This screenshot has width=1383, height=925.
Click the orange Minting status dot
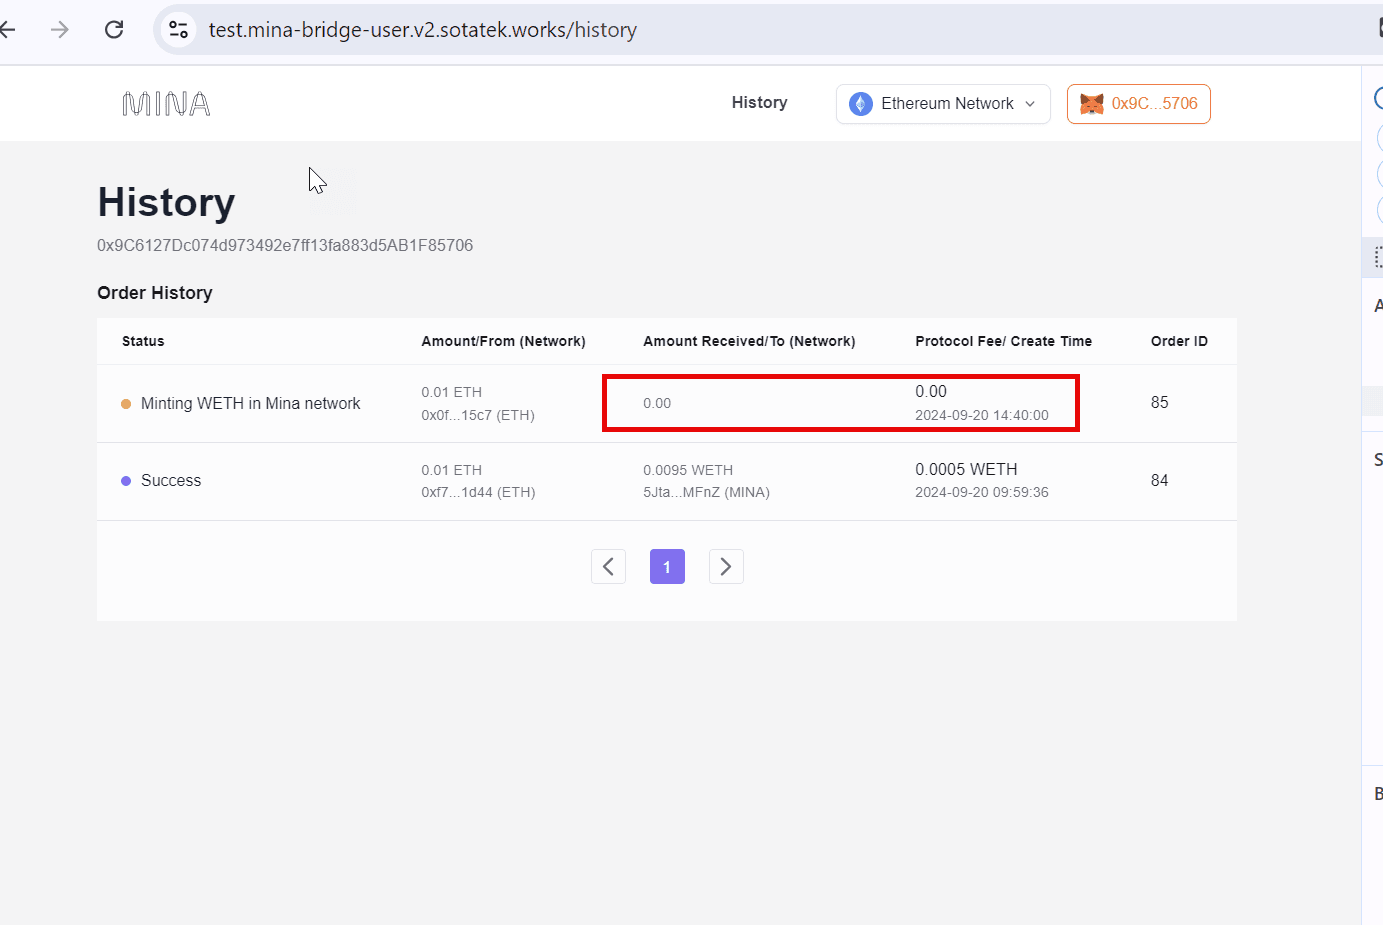(126, 404)
